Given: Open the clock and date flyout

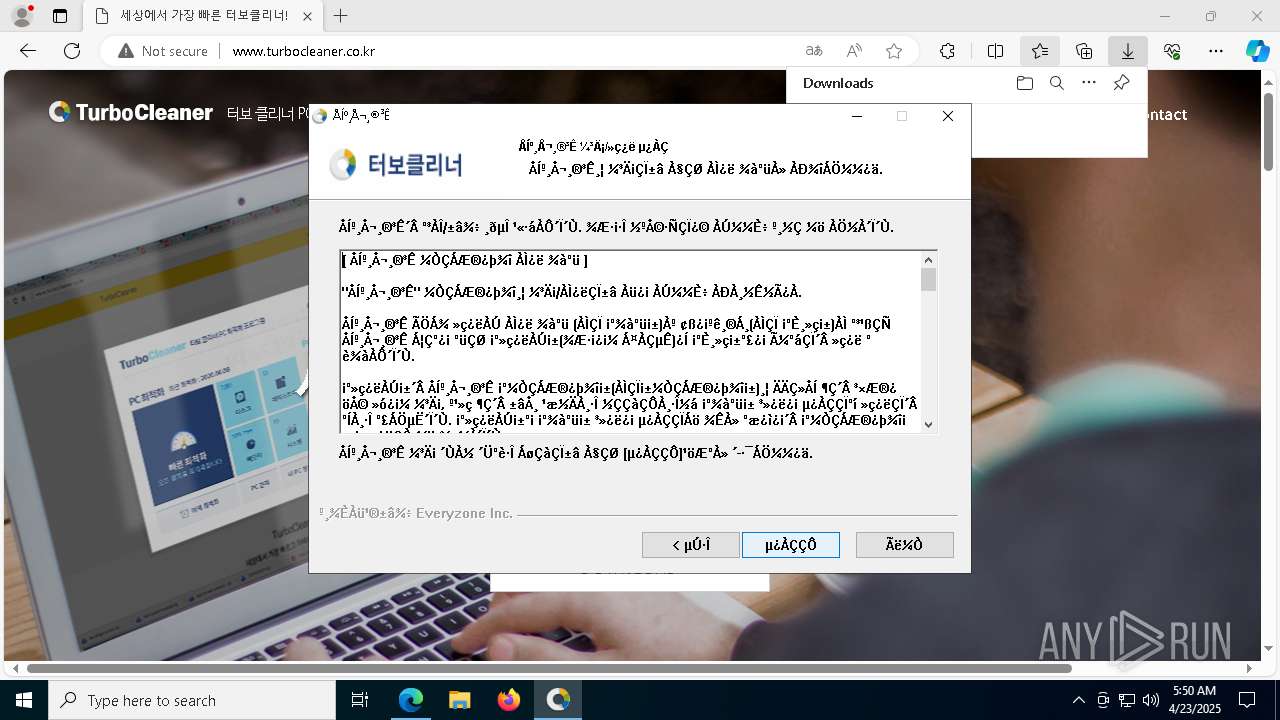Looking at the screenshot, I should coord(1194,700).
